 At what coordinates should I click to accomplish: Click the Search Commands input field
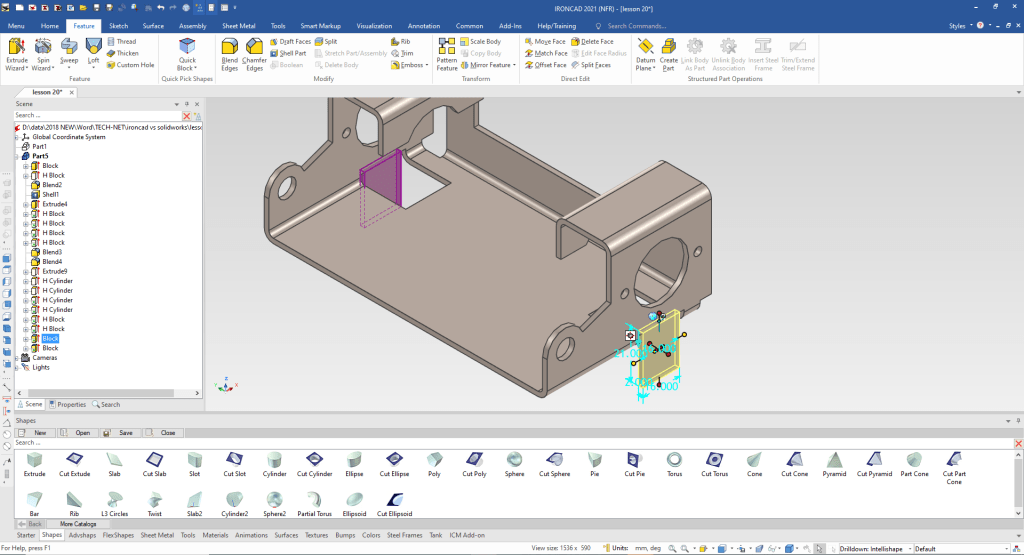pos(650,25)
